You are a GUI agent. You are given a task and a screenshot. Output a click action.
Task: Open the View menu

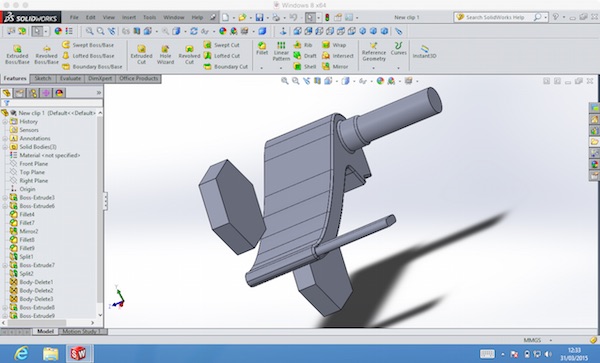pyautogui.click(x=109, y=17)
